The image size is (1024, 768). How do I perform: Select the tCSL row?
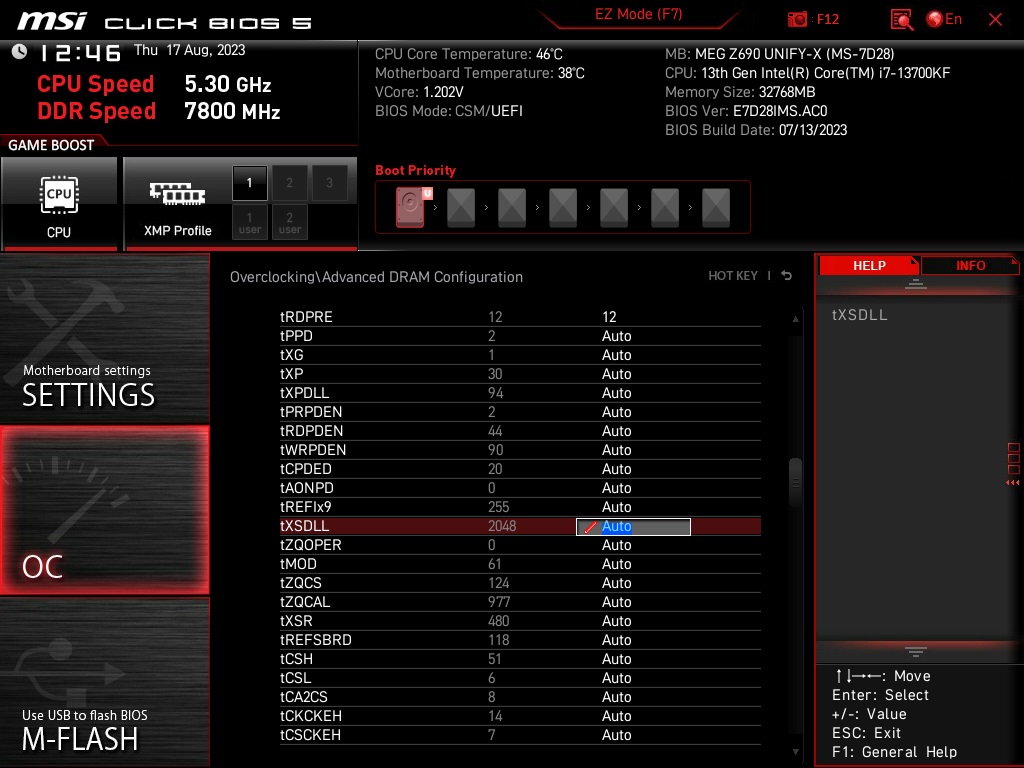pos(520,677)
